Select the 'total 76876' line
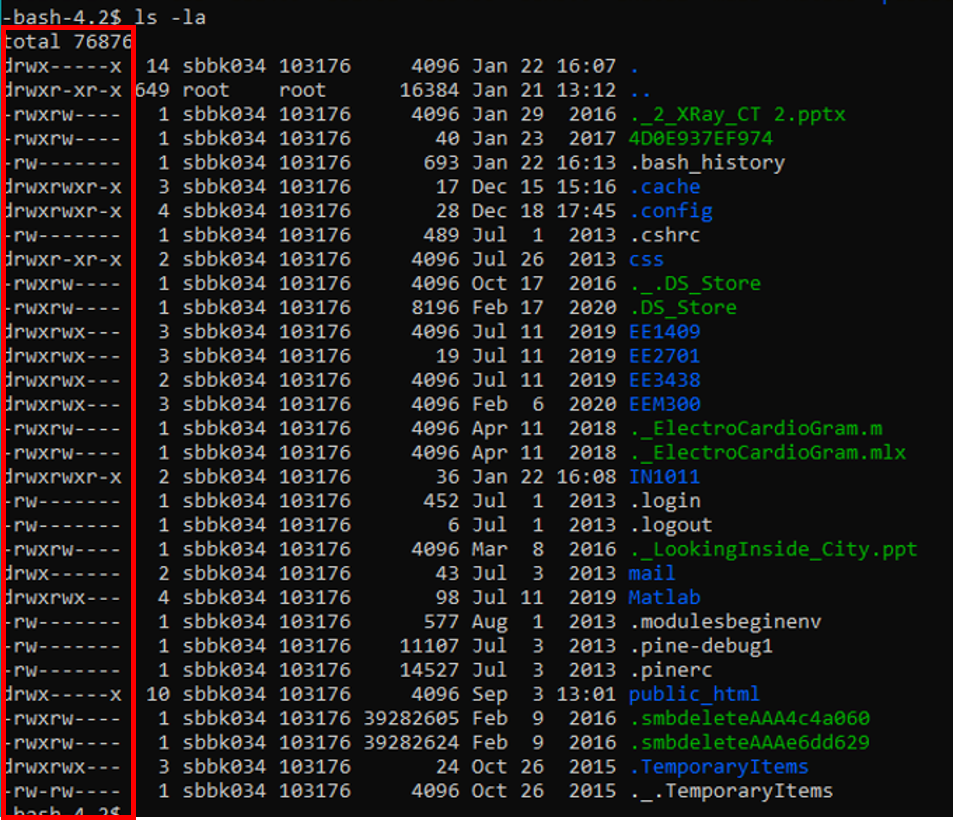 click(x=67, y=41)
